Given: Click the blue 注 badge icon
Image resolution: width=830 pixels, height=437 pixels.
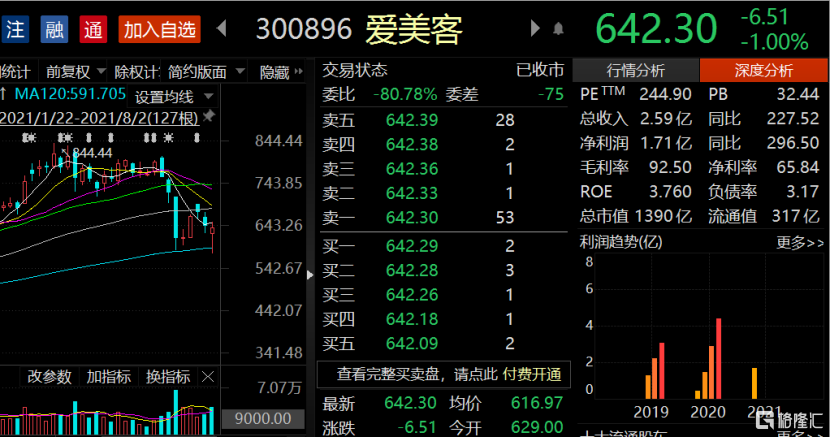Looking at the screenshot, I should [15, 29].
